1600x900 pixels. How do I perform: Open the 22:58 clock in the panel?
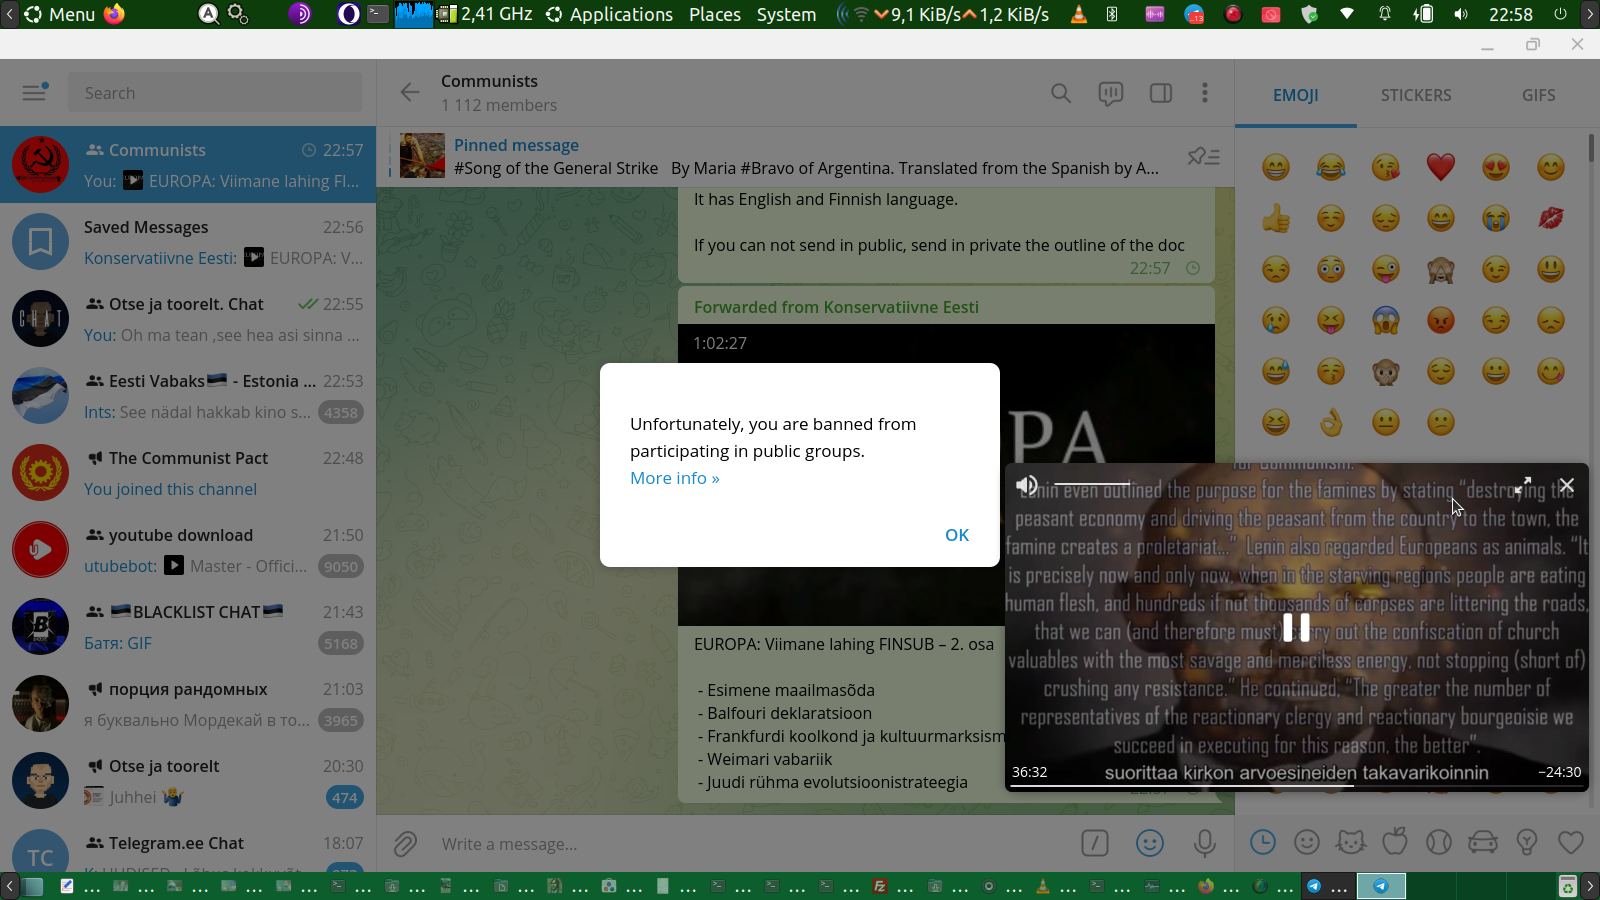1510,14
